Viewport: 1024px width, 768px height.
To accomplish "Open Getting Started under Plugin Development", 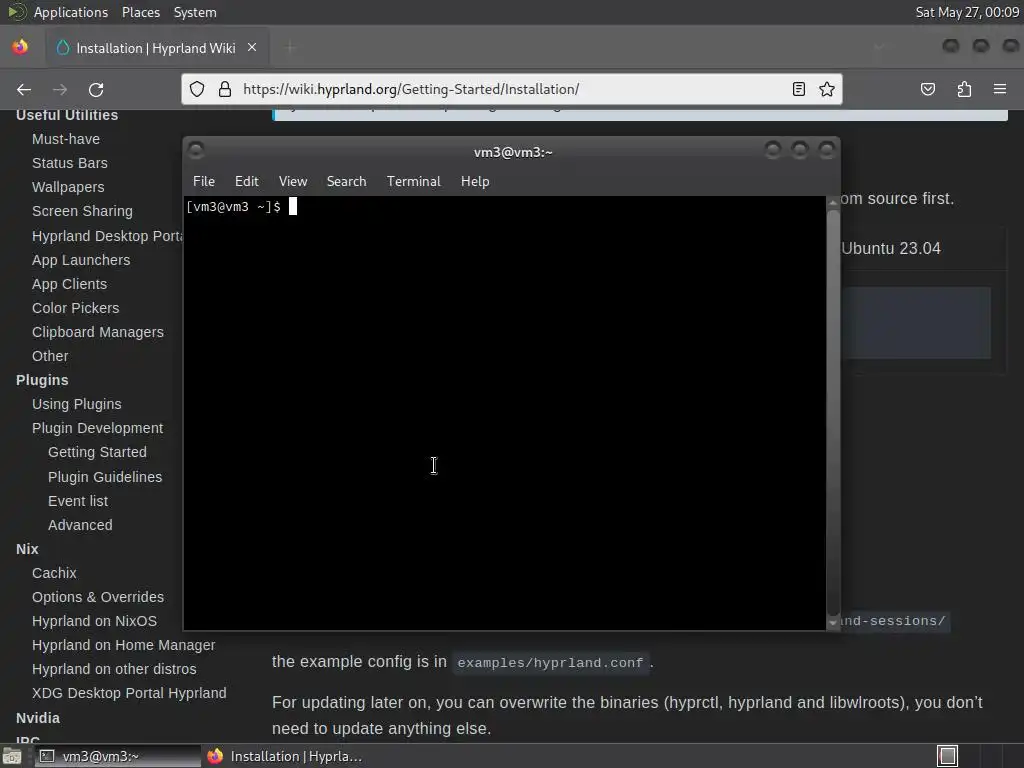I will point(97,452).
